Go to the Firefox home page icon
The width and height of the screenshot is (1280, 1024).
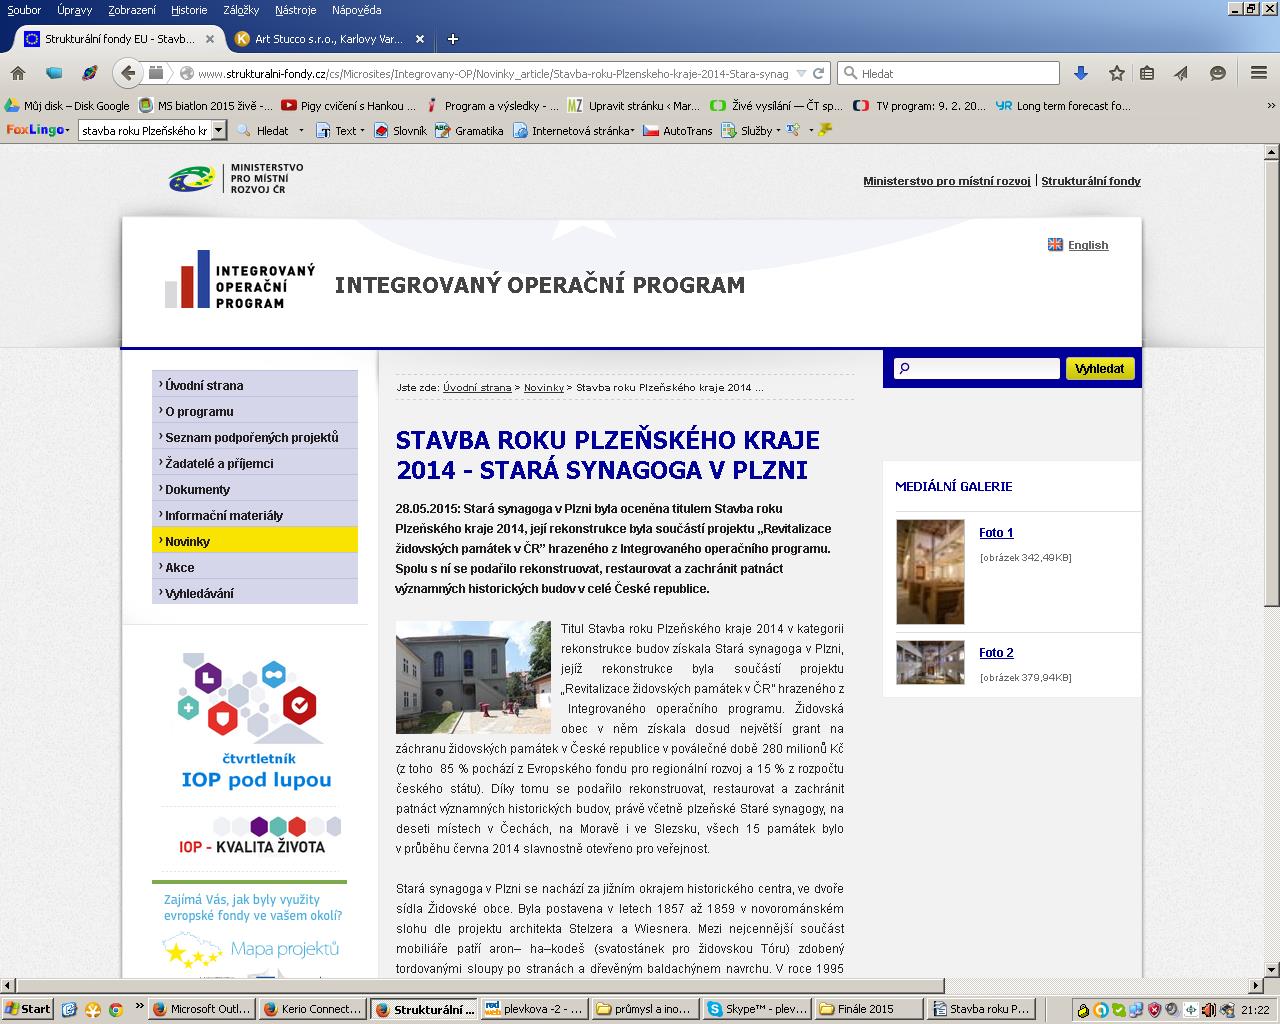[18, 73]
